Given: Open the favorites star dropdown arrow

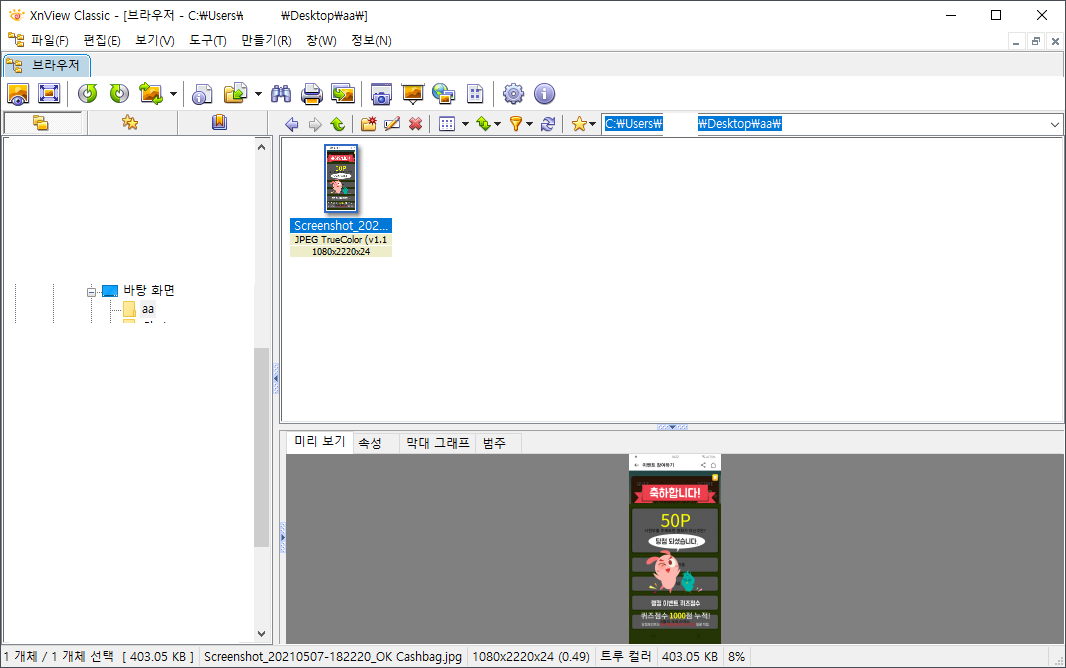Looking at the screenshot, I should 593,124.
